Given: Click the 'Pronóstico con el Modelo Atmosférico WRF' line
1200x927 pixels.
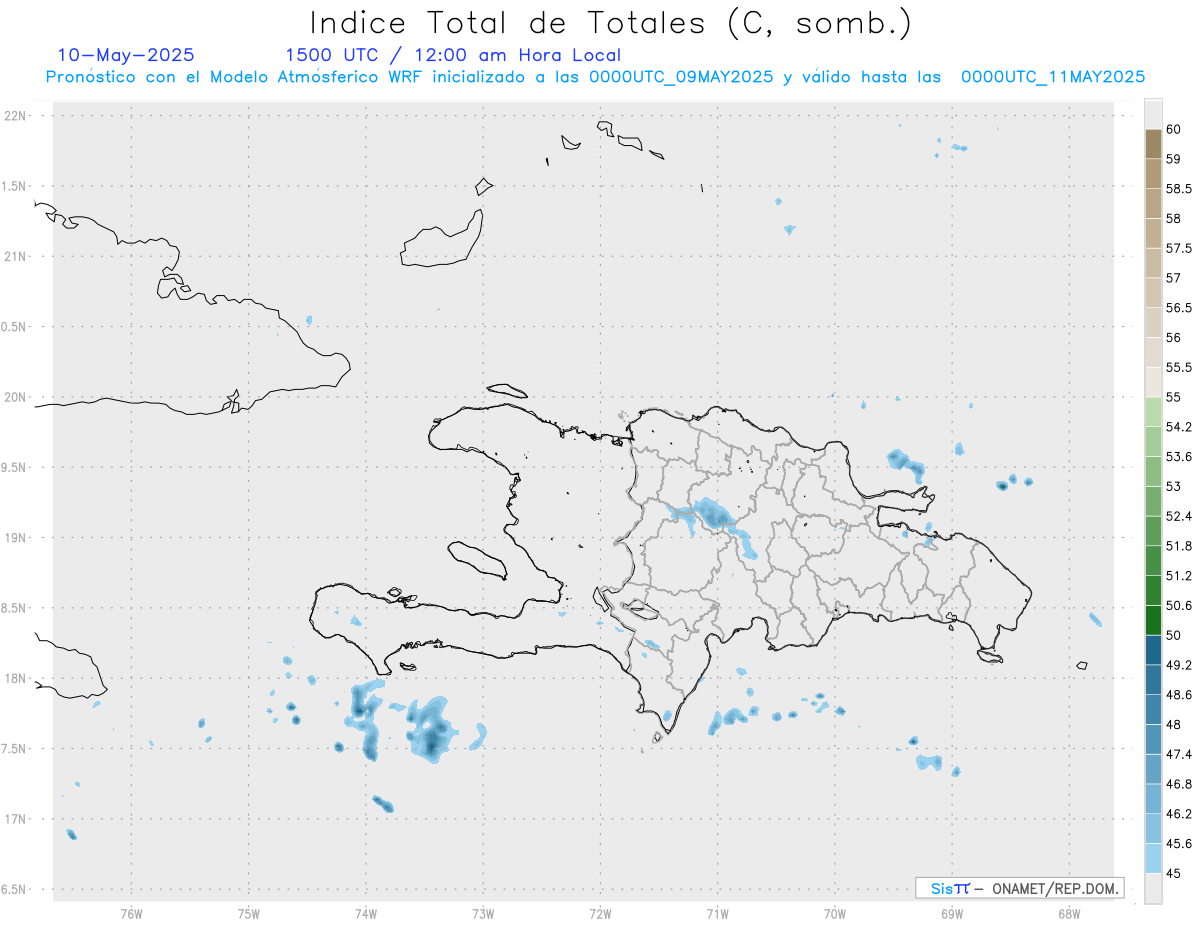Looking at the screenshot, I should [x=595, y=77].
